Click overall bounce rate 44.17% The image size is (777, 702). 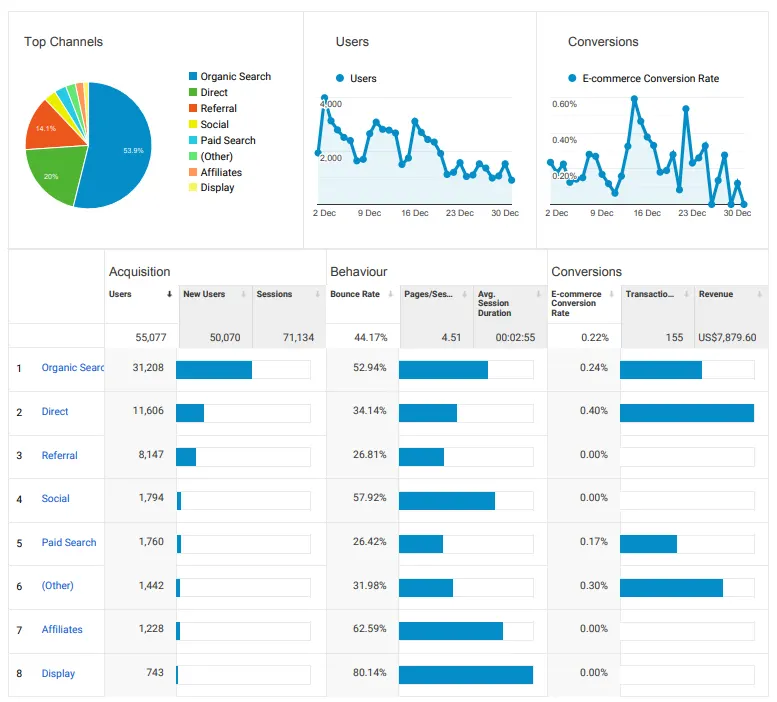pyautogui.click(x=371, y=337)
